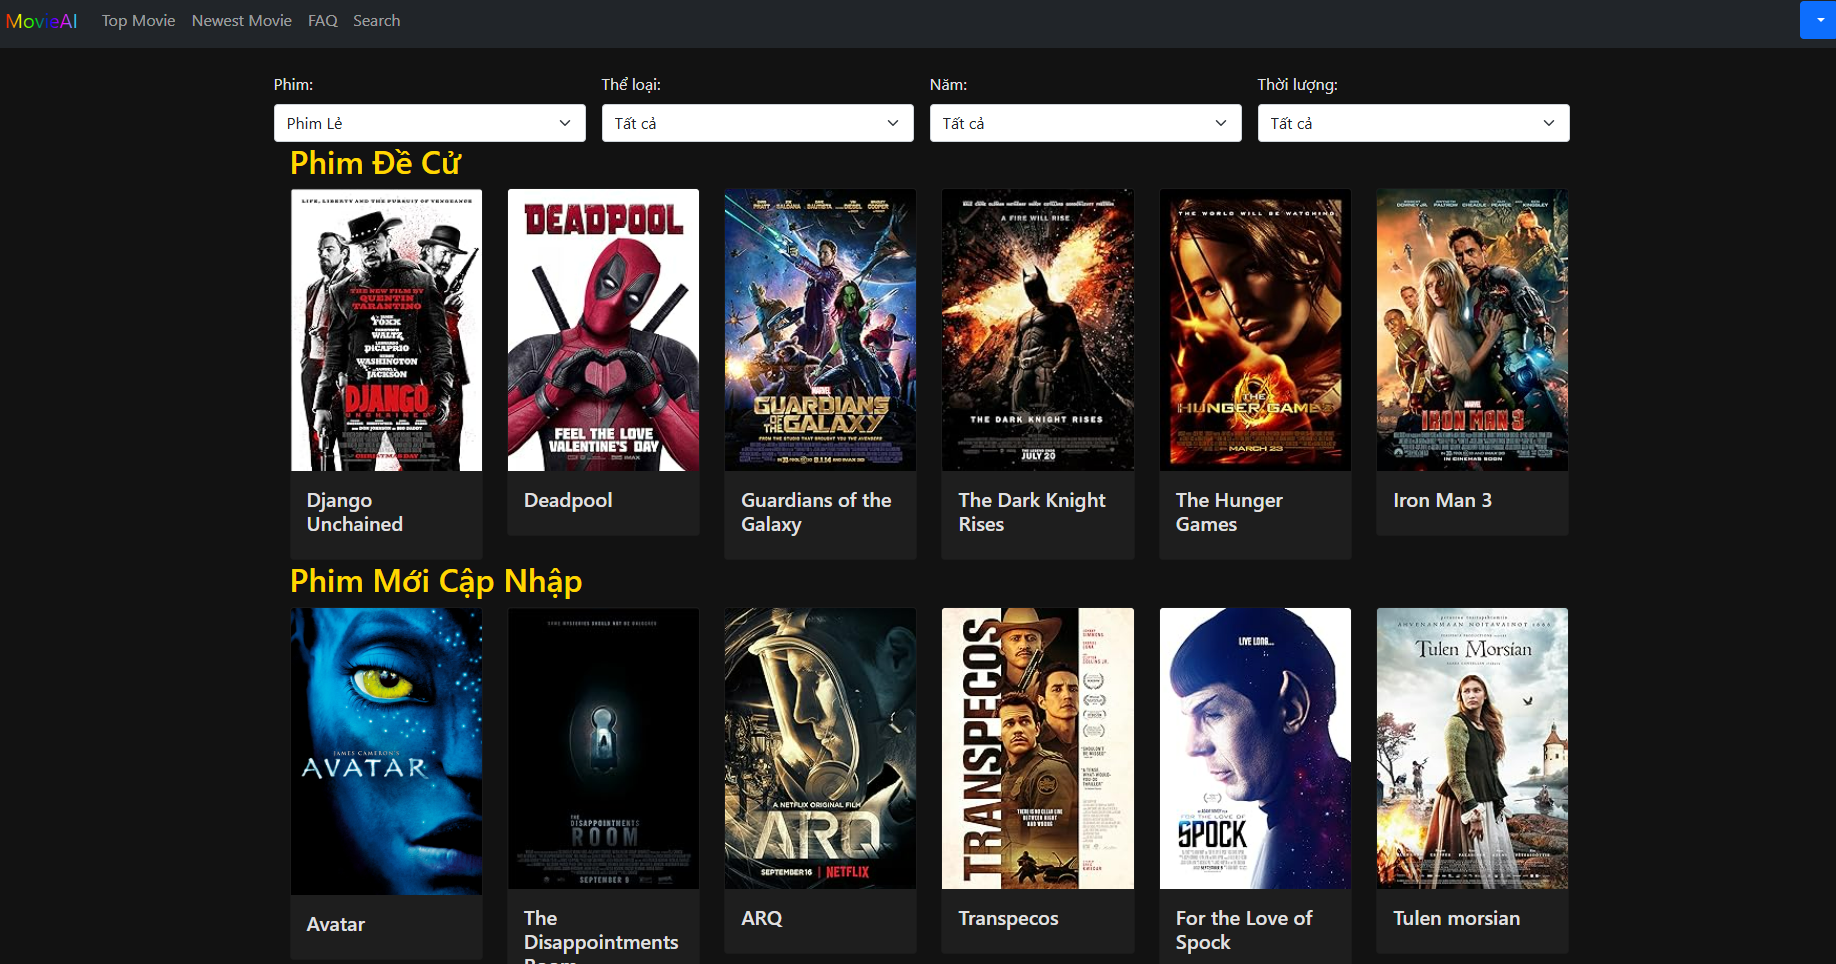
Task: Select The Dark Knight Rises poster
Action: tap(1038, 330)
